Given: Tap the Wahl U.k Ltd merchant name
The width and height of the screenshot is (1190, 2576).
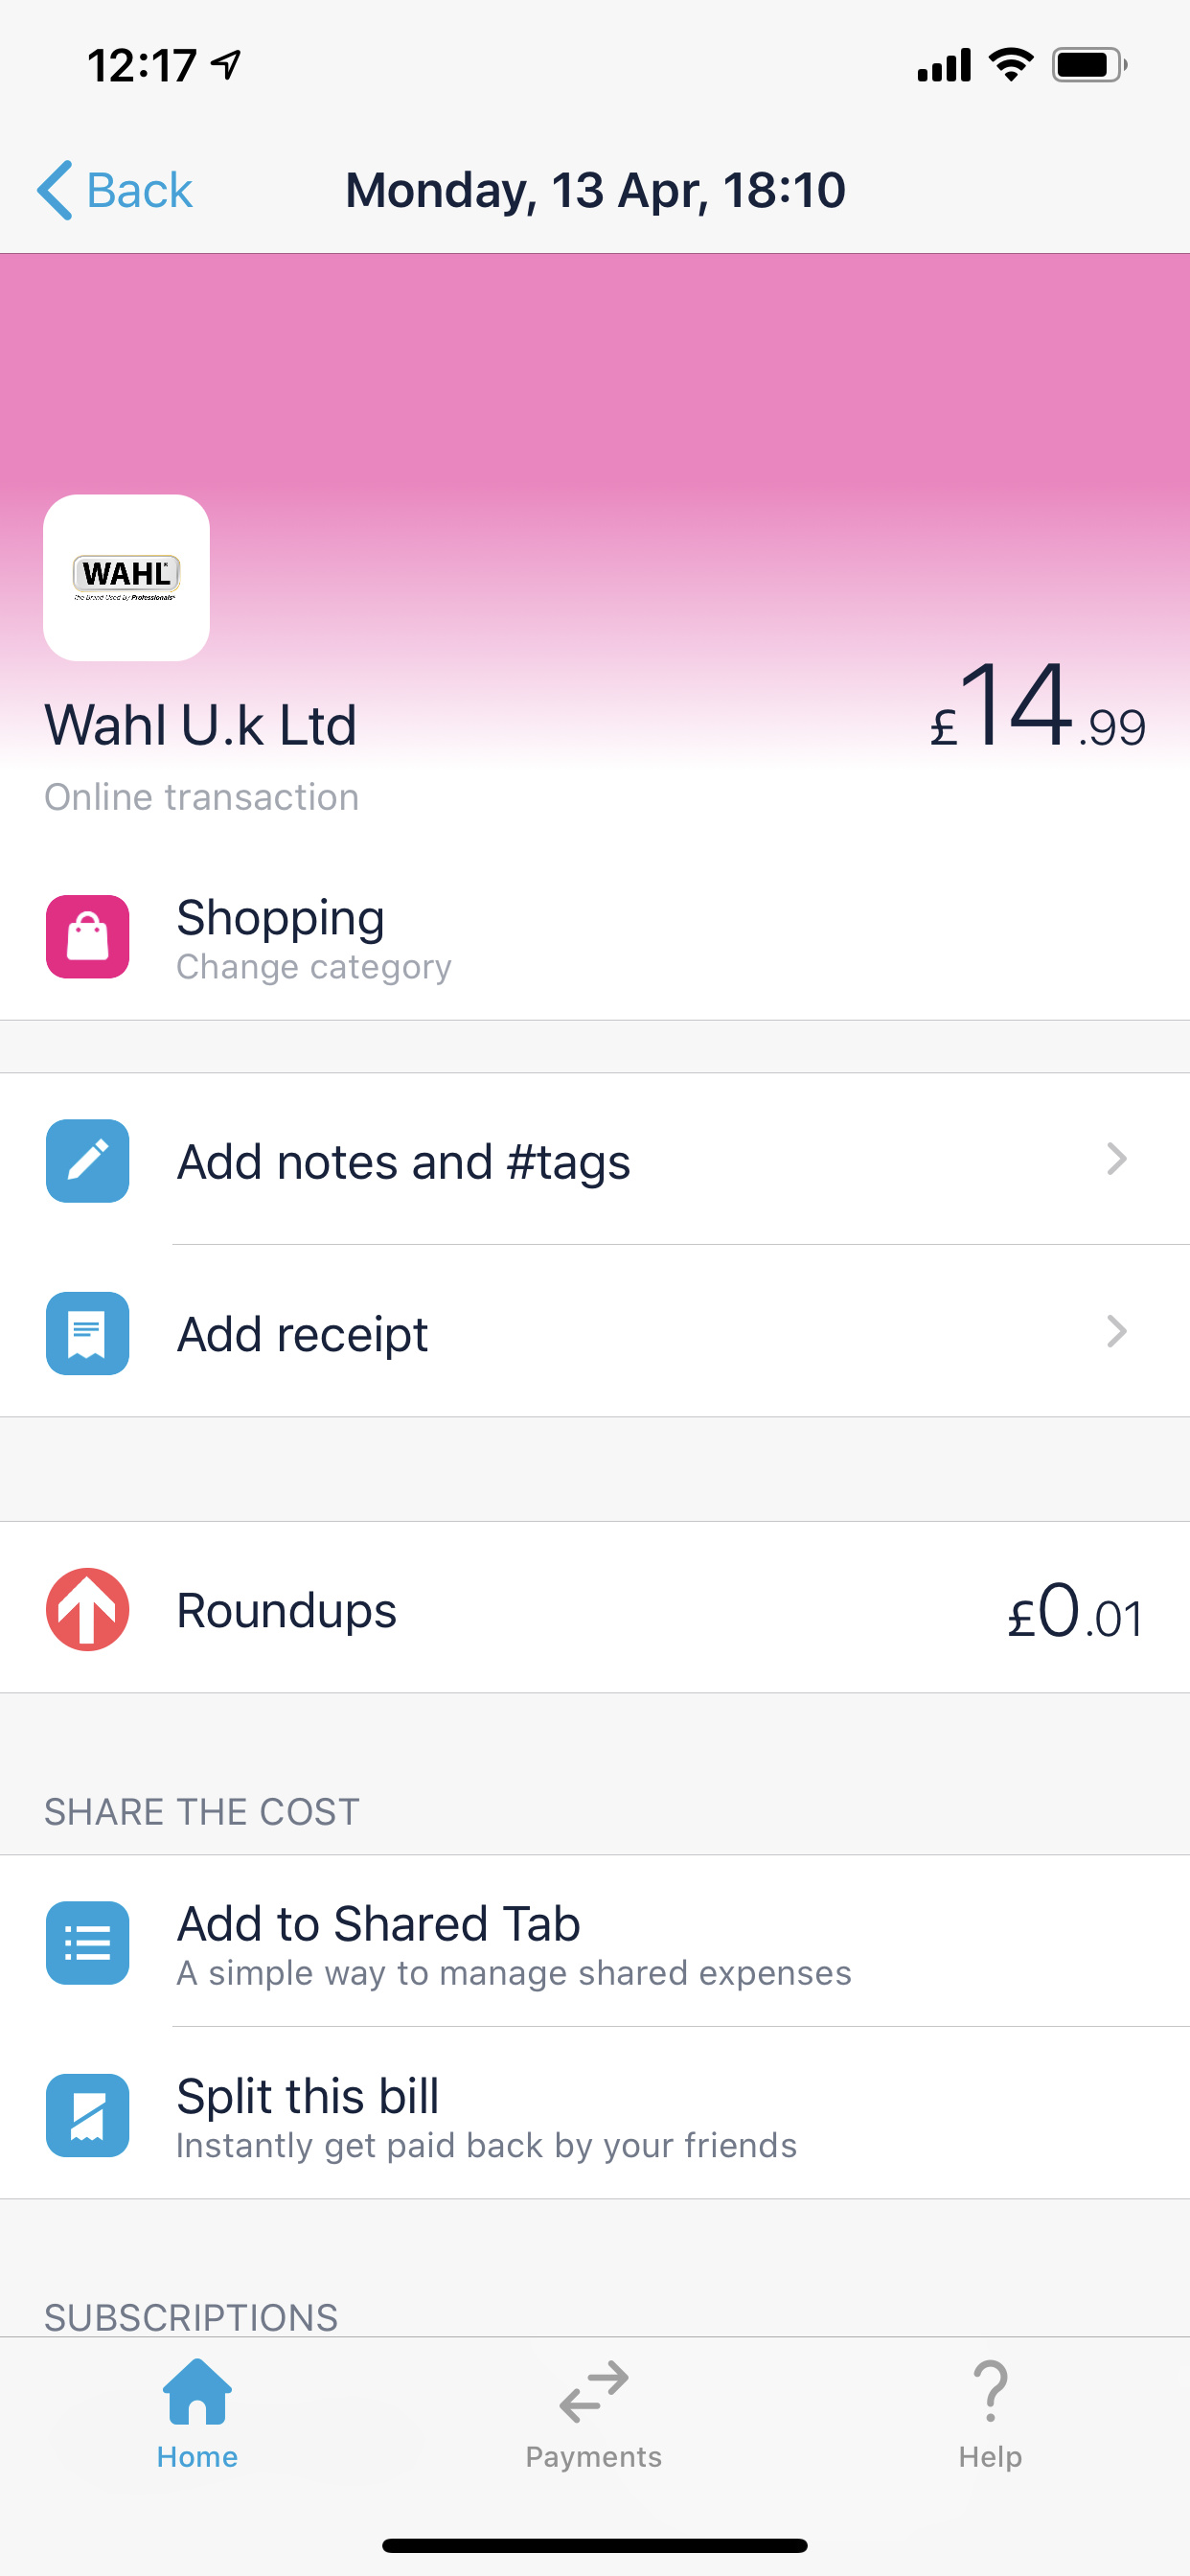Looking at the screenshot, I should [x=200, y=725].
